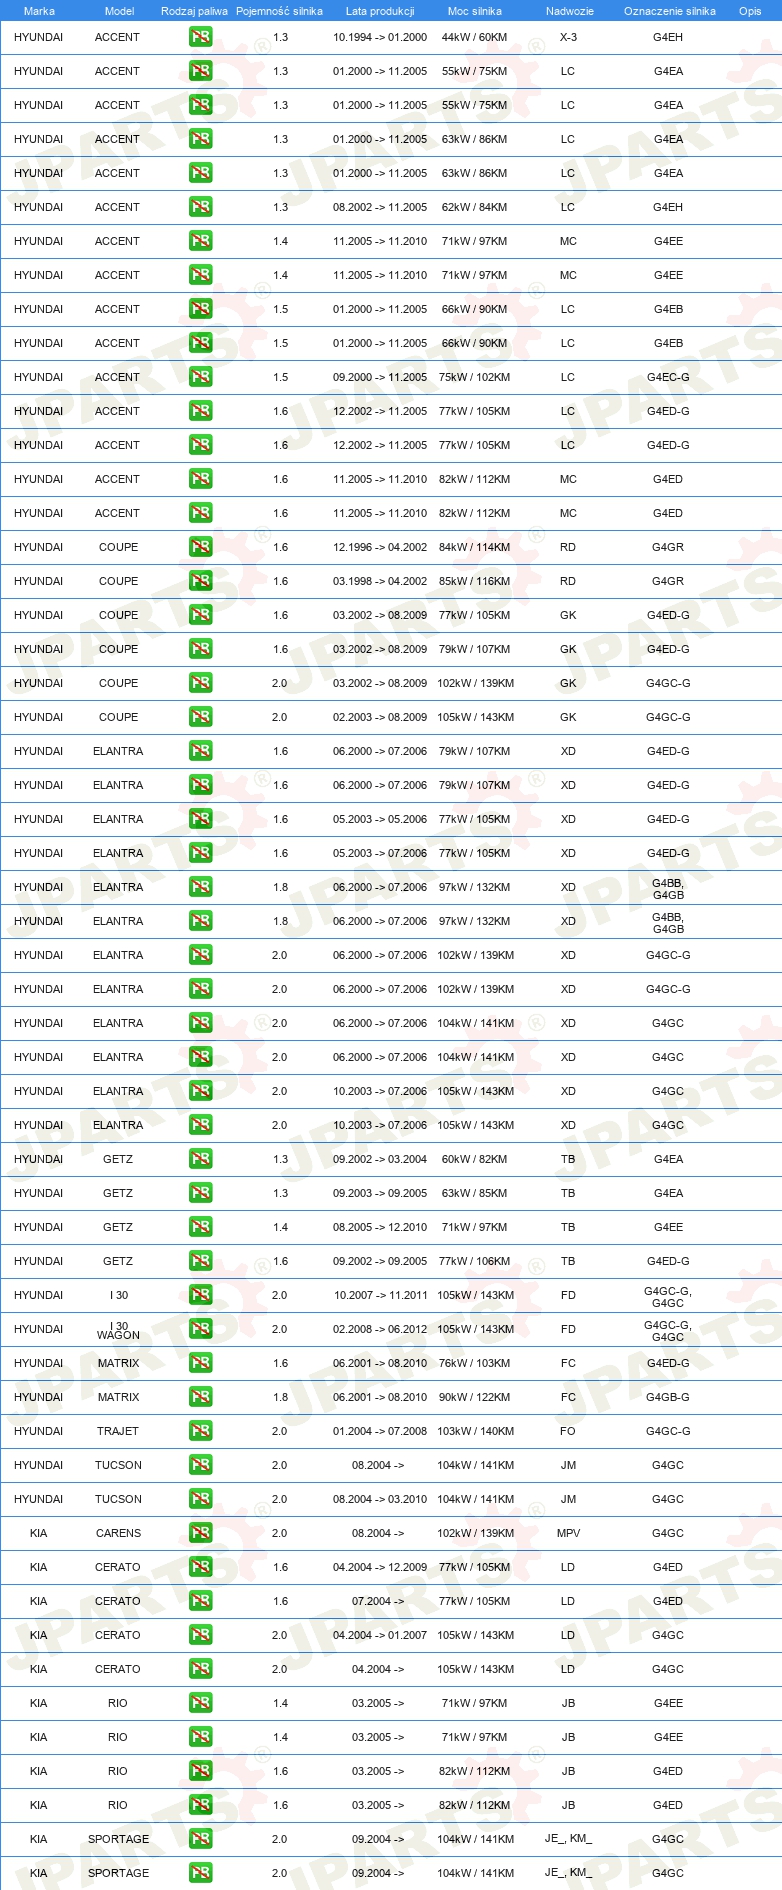
Task: Select the X-3 body code cell
Action: (x=568, y=37)
